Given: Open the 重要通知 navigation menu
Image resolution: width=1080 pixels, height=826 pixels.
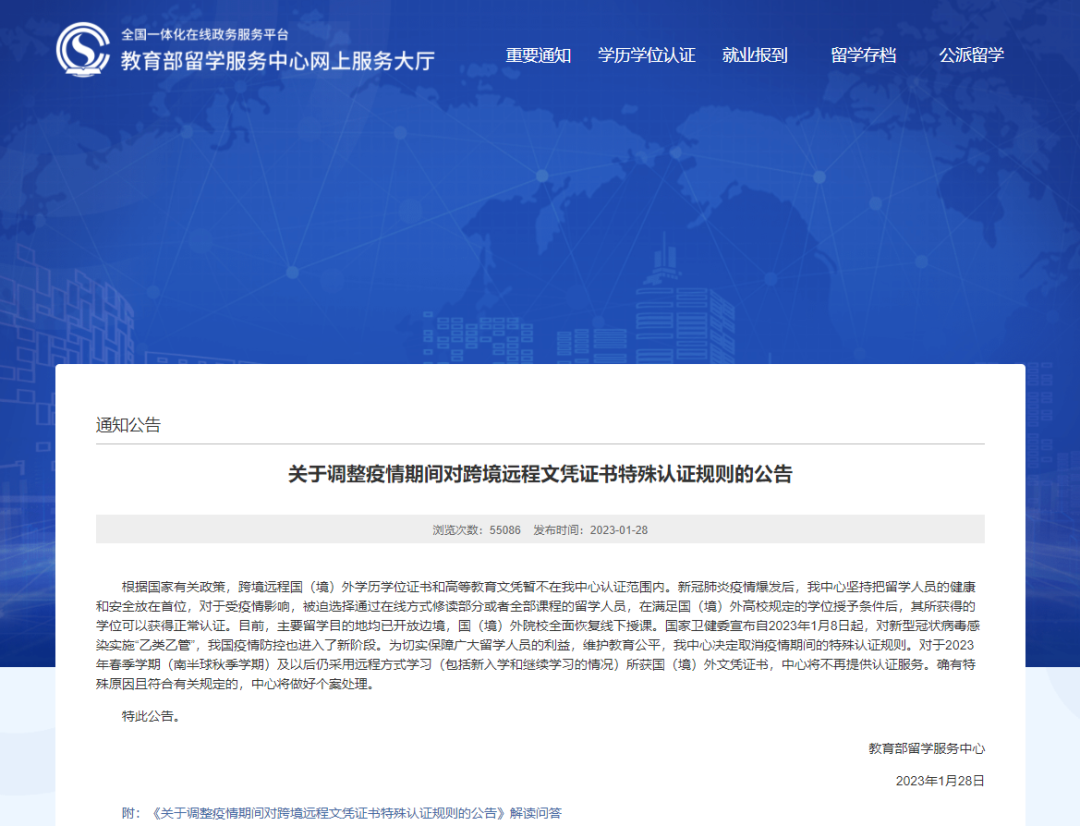Looking at the screenshot, I should [x=537, y=56].
